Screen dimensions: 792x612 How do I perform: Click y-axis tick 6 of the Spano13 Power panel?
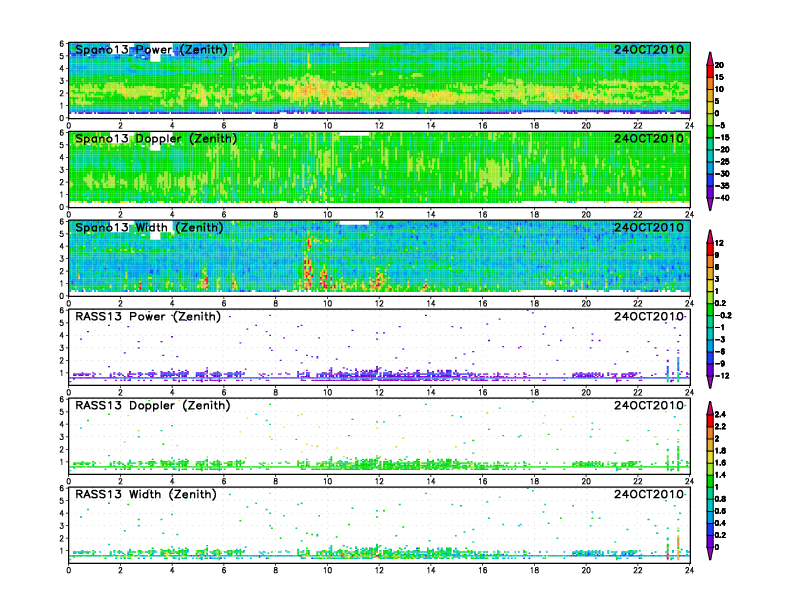pos(62,44)
